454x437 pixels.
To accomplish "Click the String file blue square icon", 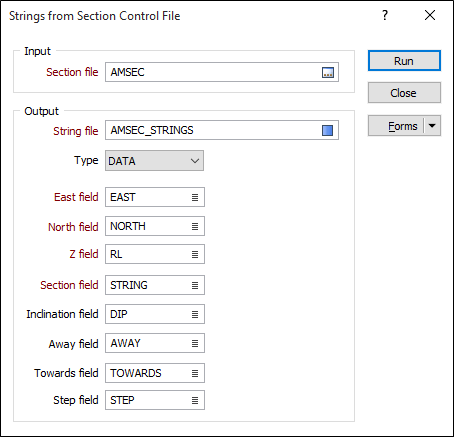I will pyautogui.click(x=327, y=130).
